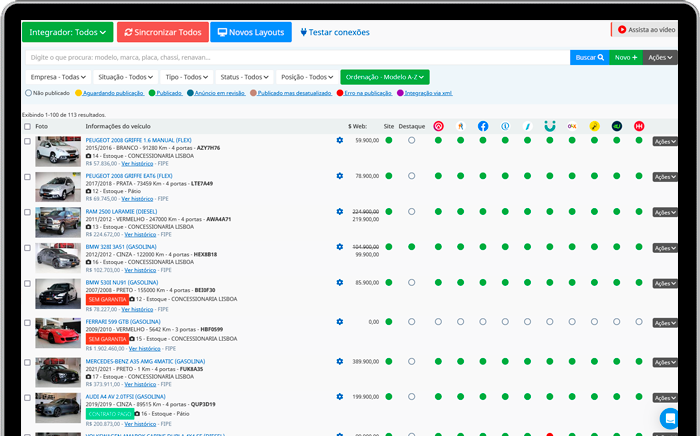Screen dimensions: 700x436
Task: Open the Empresa - Todas filter dropdown
Action: point(58,77)
